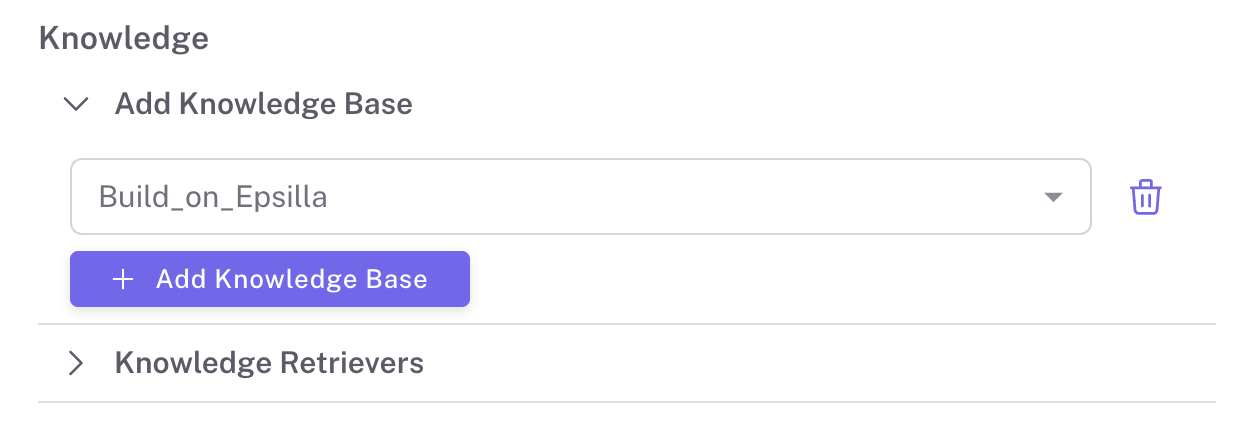
Task: Select the Build_on_Epsilla combo box field
Action: click(x=580, y=197)
